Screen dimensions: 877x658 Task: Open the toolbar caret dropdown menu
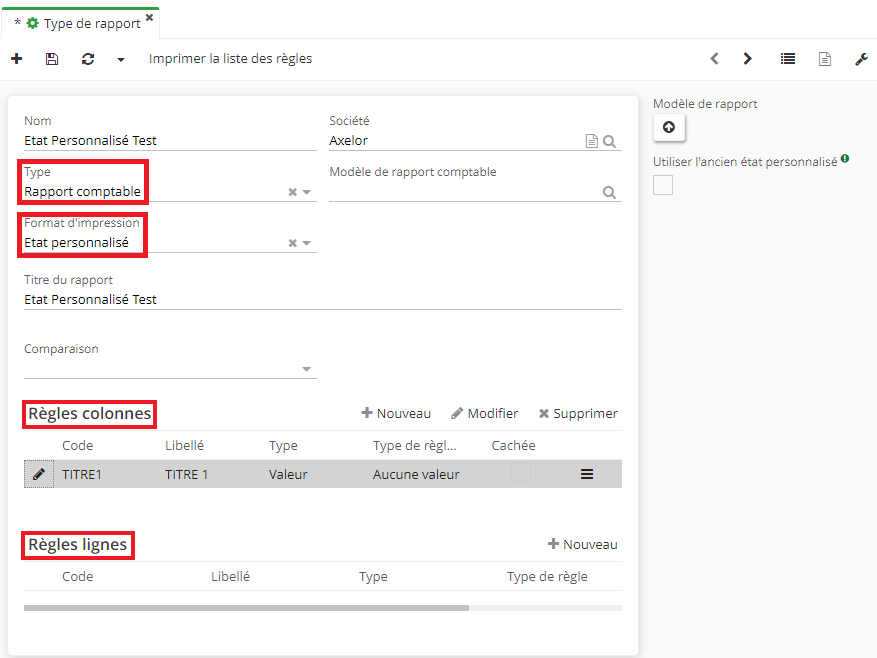(x=121, y=59)
